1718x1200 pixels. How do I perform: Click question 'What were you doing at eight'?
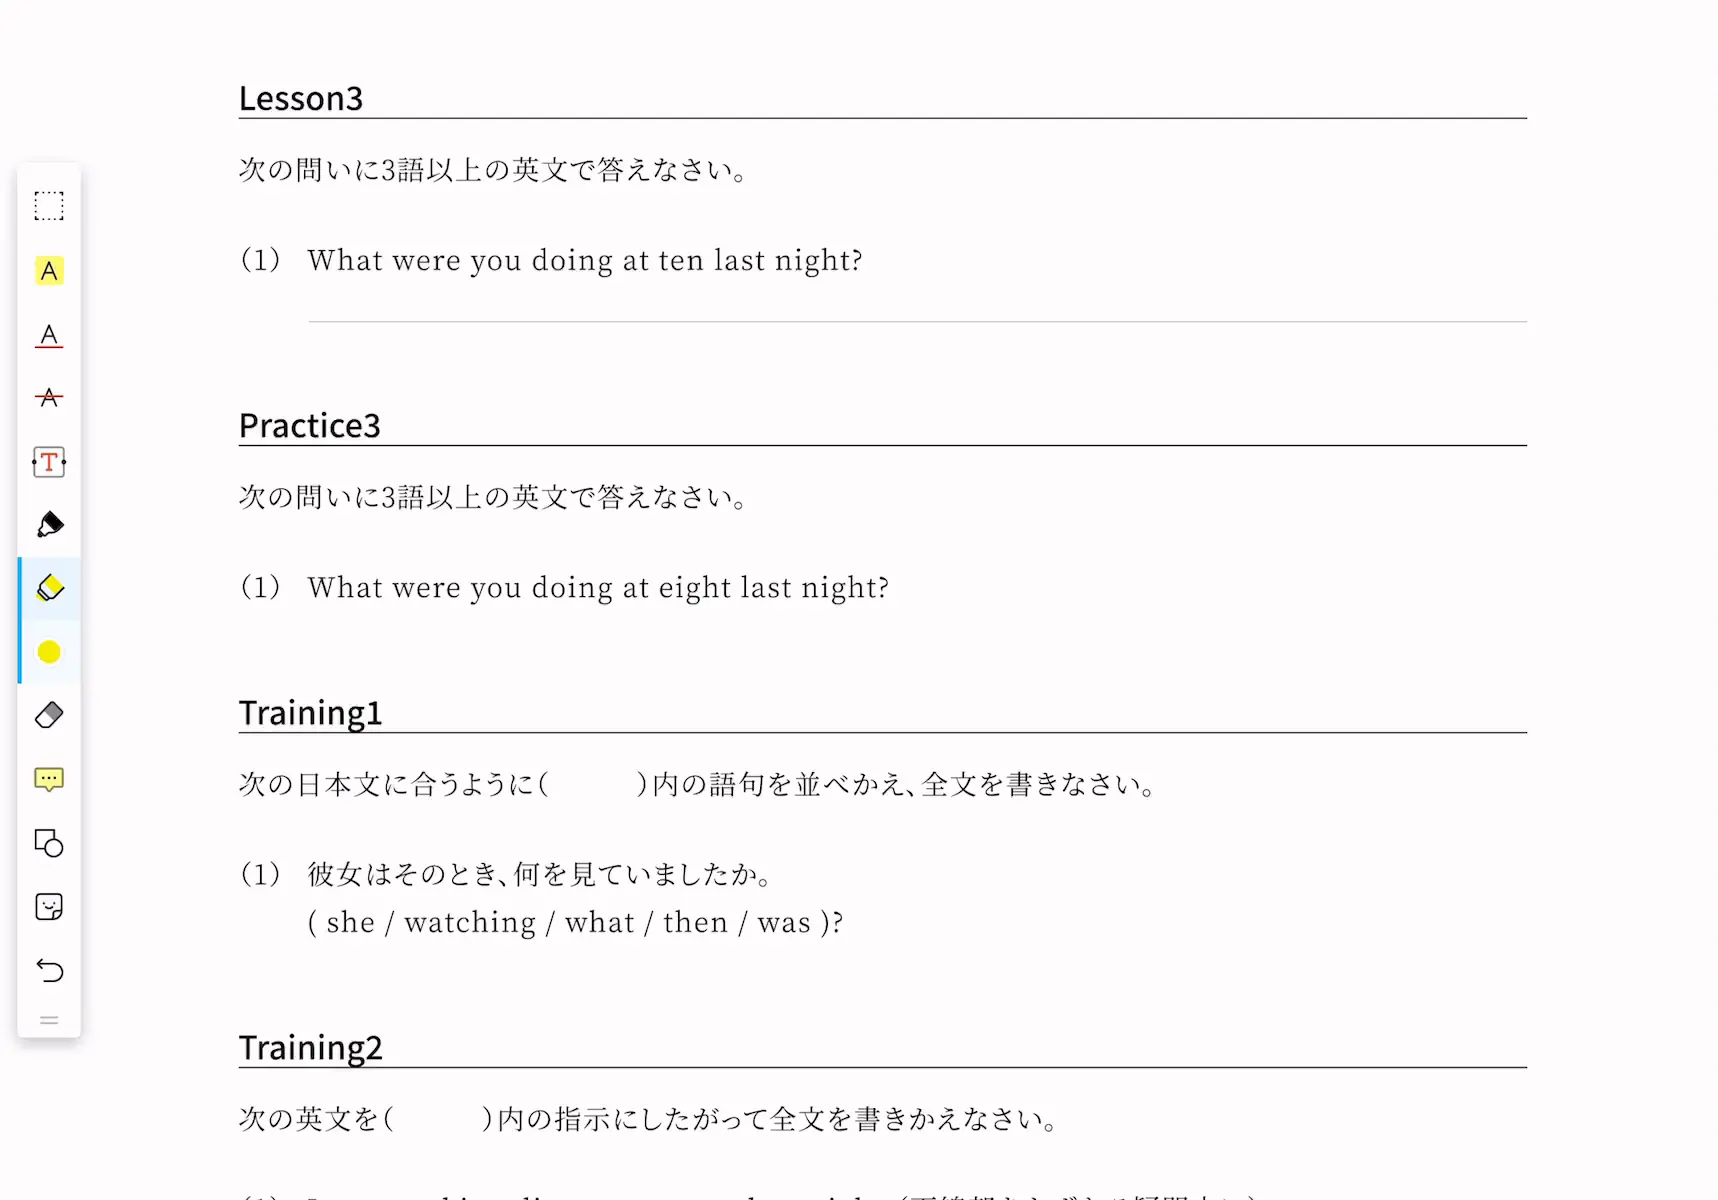(598, 588)
